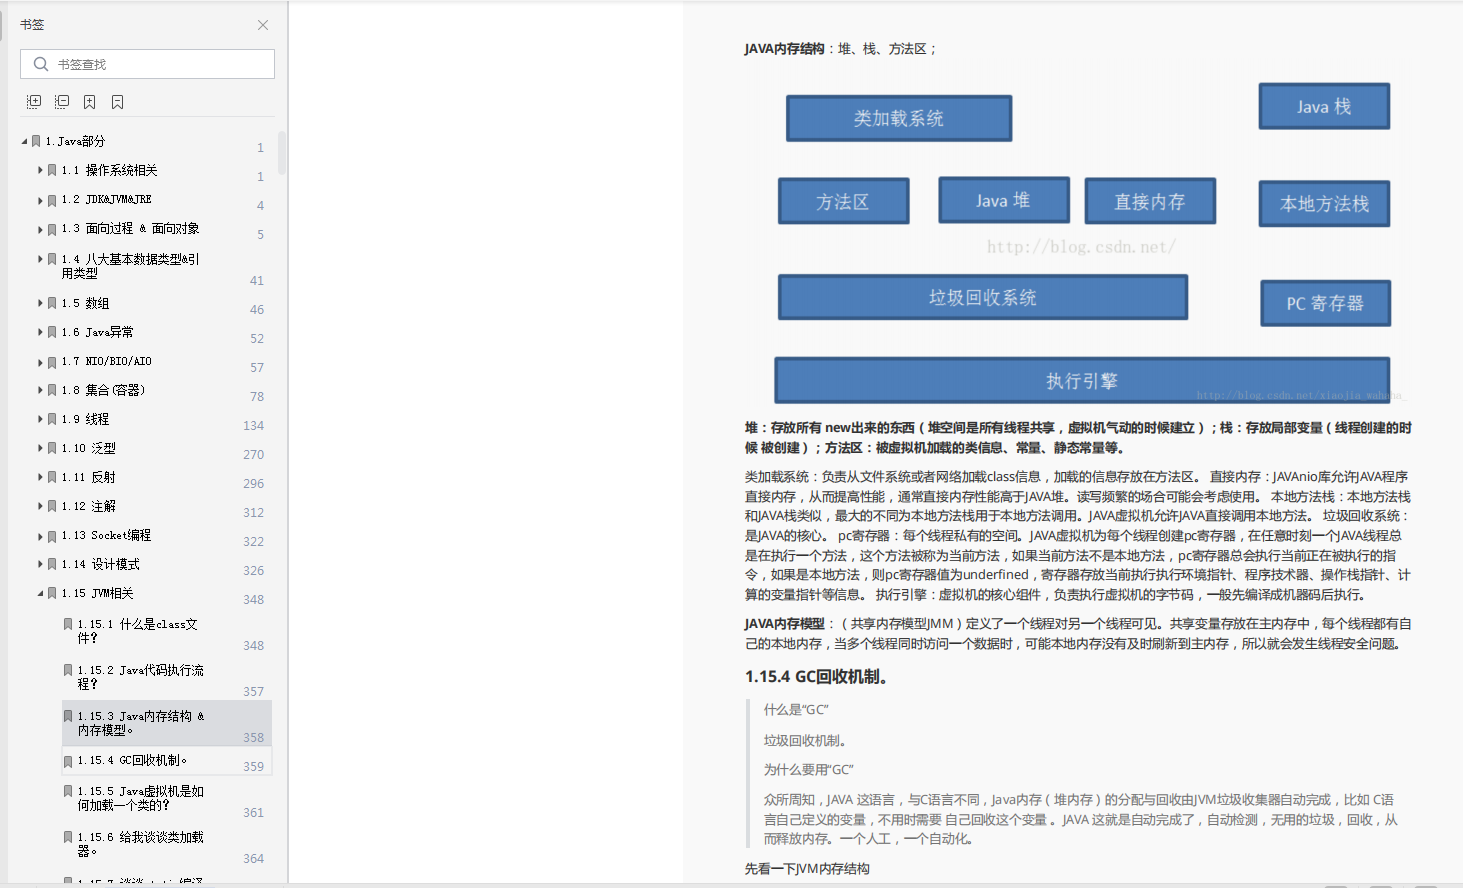
Task: Expand the 1.12 注解 bookmark
Action: click(40, 506)
